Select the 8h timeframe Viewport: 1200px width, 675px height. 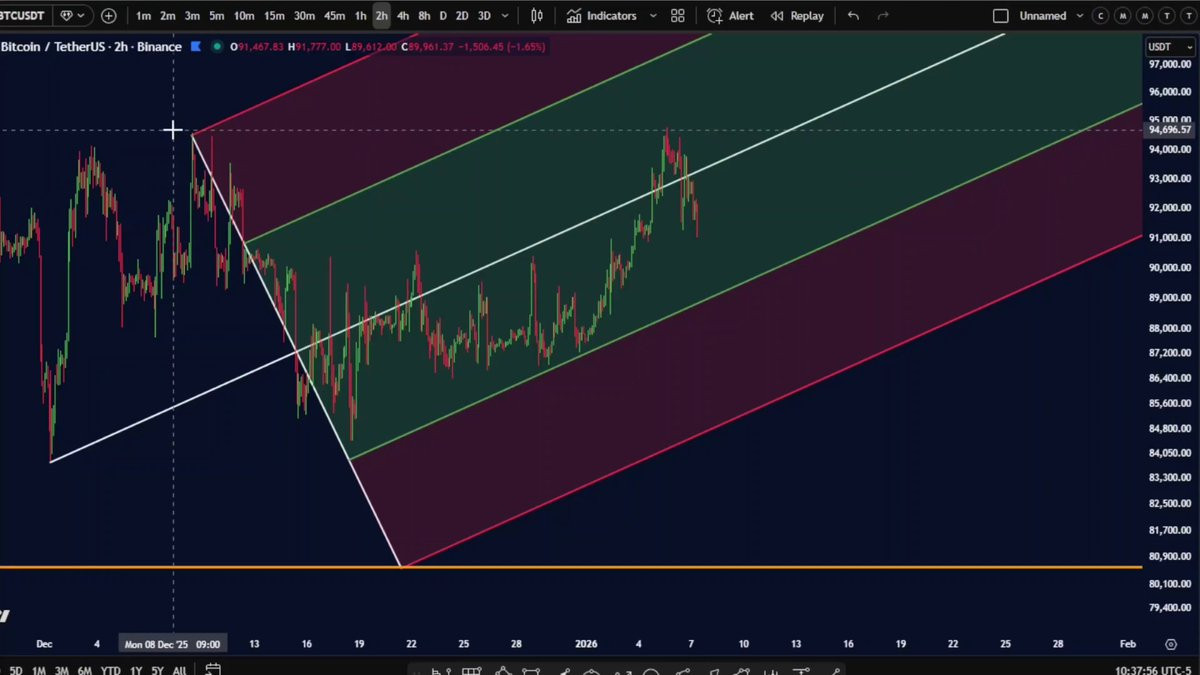click(424, 16)
